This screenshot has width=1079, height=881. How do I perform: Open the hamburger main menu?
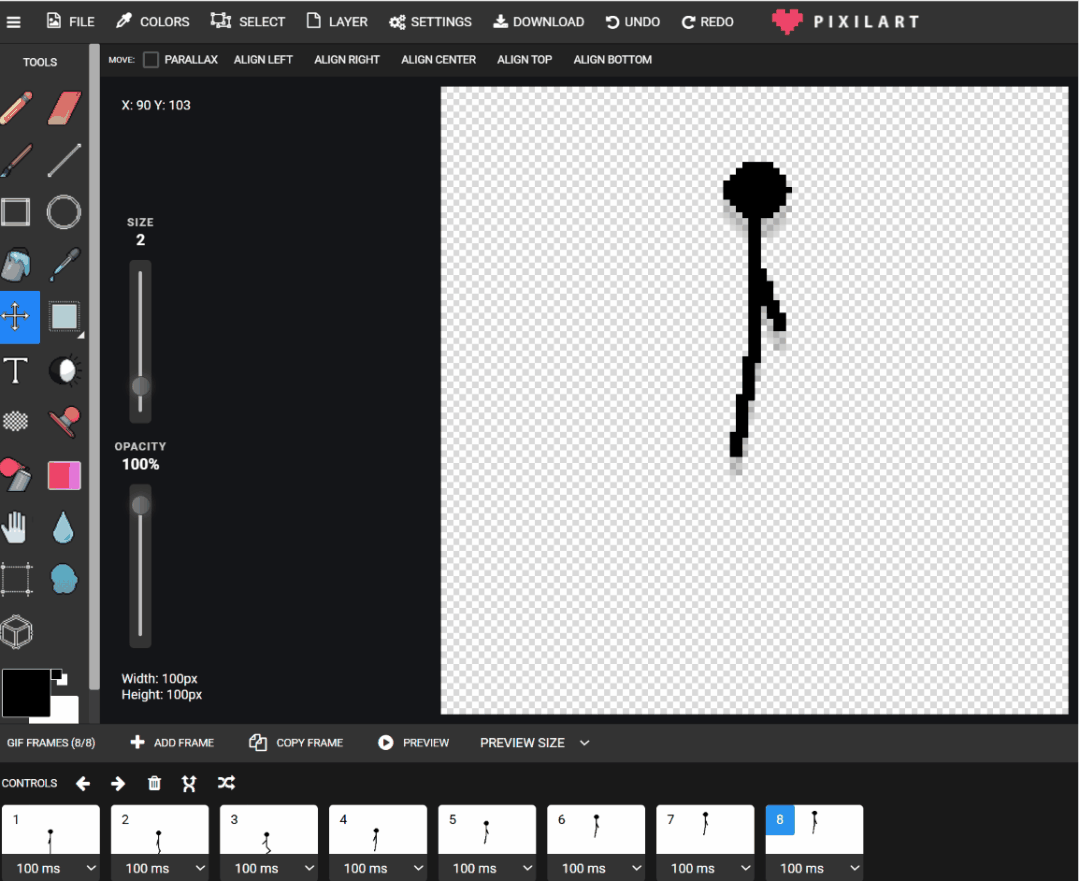tap(13, 22)
